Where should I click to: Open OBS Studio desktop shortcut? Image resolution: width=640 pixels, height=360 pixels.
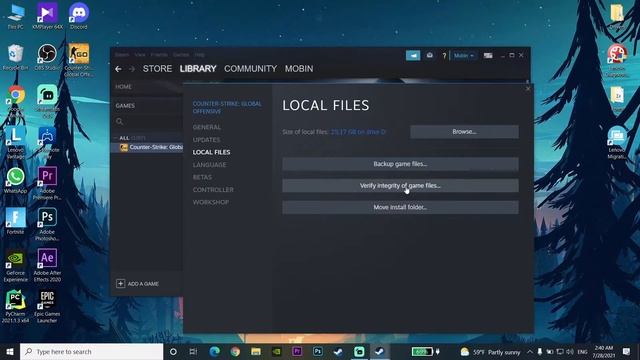pyautogui.click(x=47, y=57)
